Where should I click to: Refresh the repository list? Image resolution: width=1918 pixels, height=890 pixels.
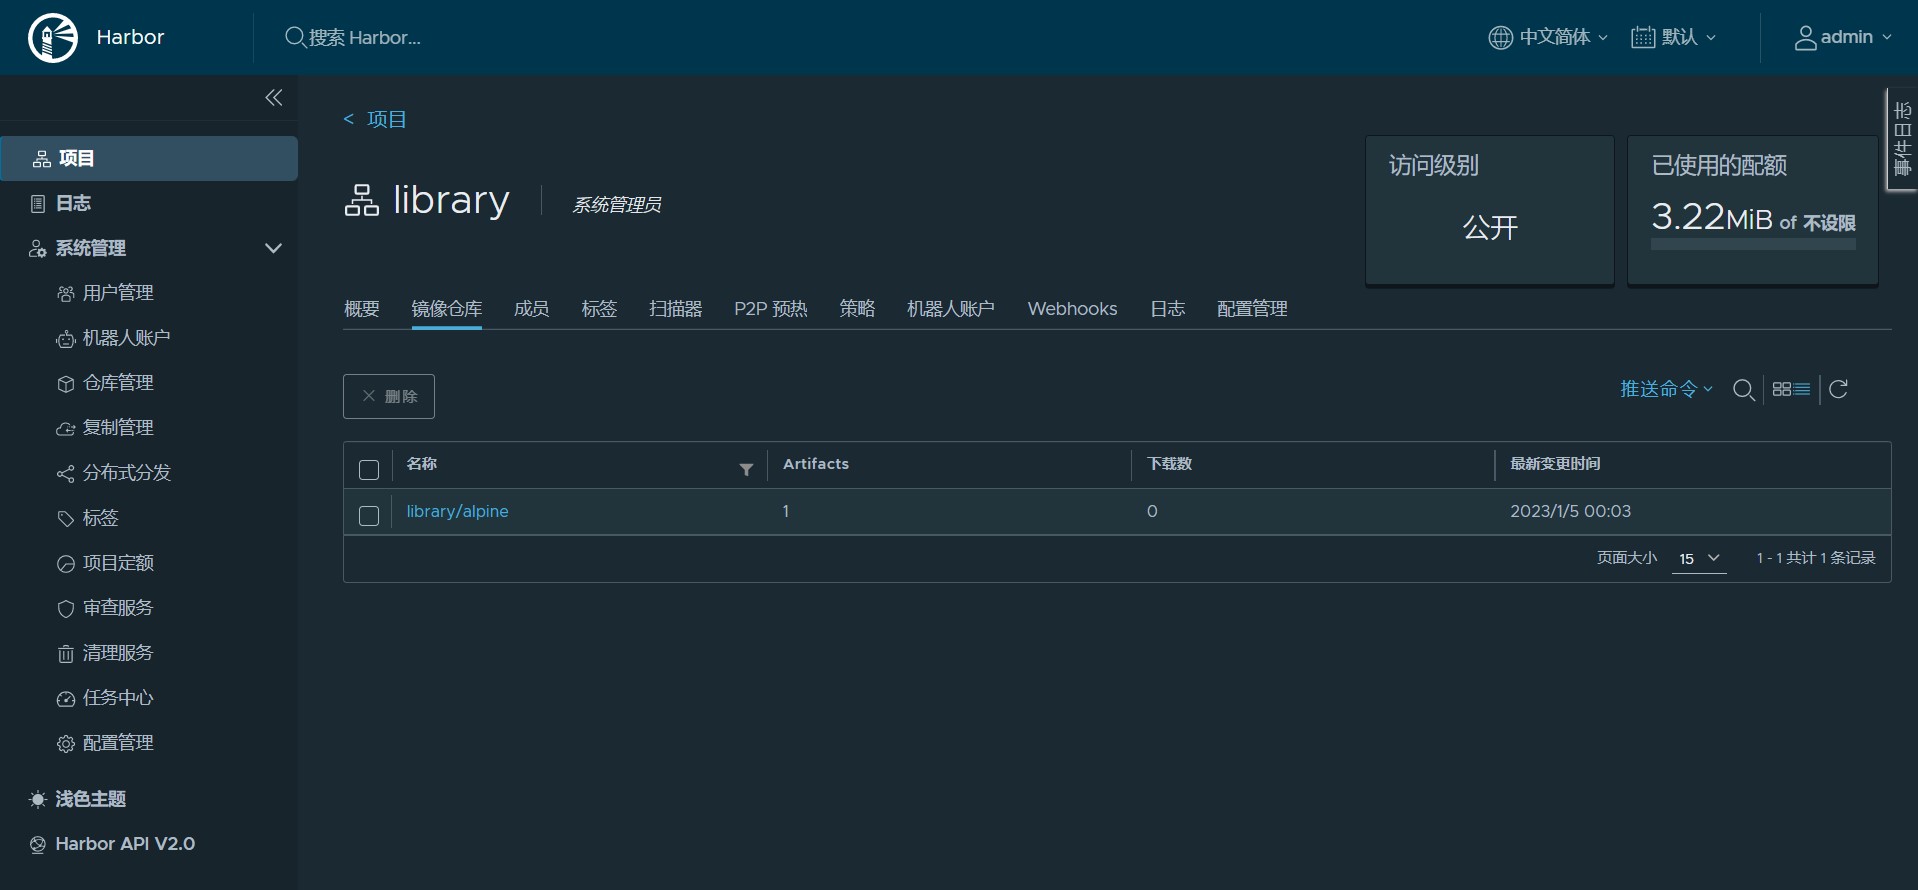tap(1838, 389)
